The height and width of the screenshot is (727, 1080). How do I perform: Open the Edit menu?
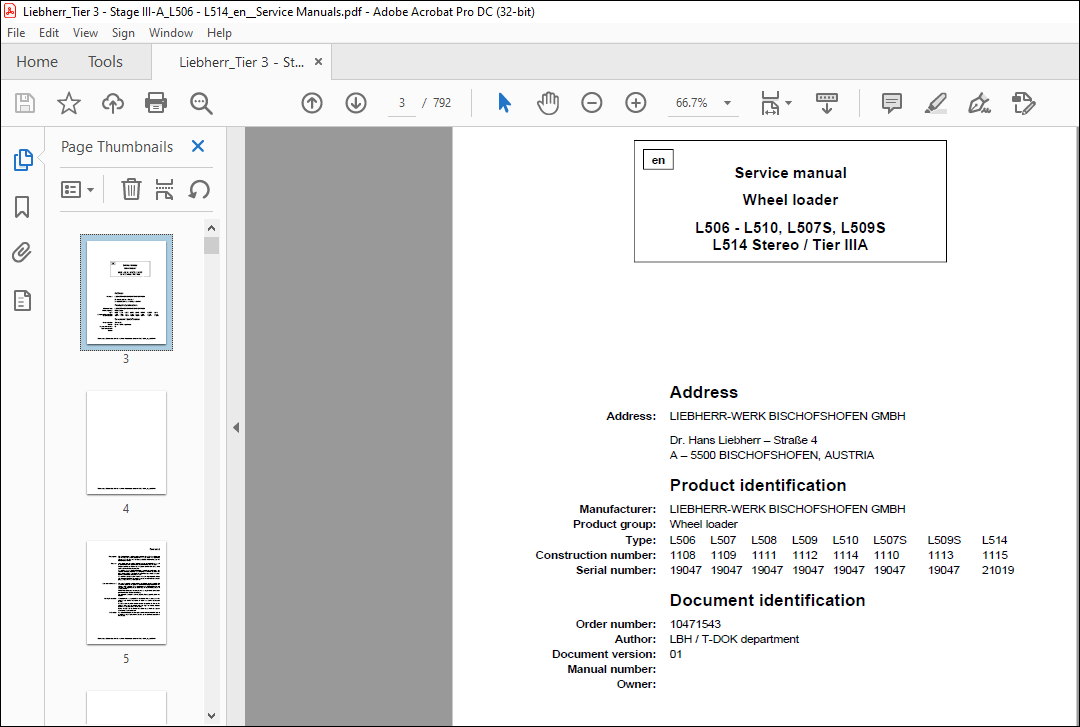tap(49, 32)
